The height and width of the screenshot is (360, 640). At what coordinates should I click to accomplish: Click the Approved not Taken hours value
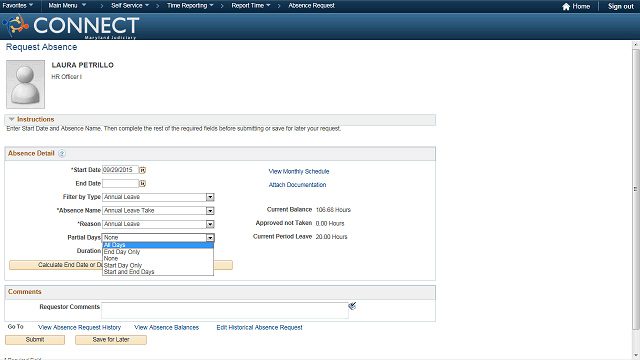tap(330, 224)
